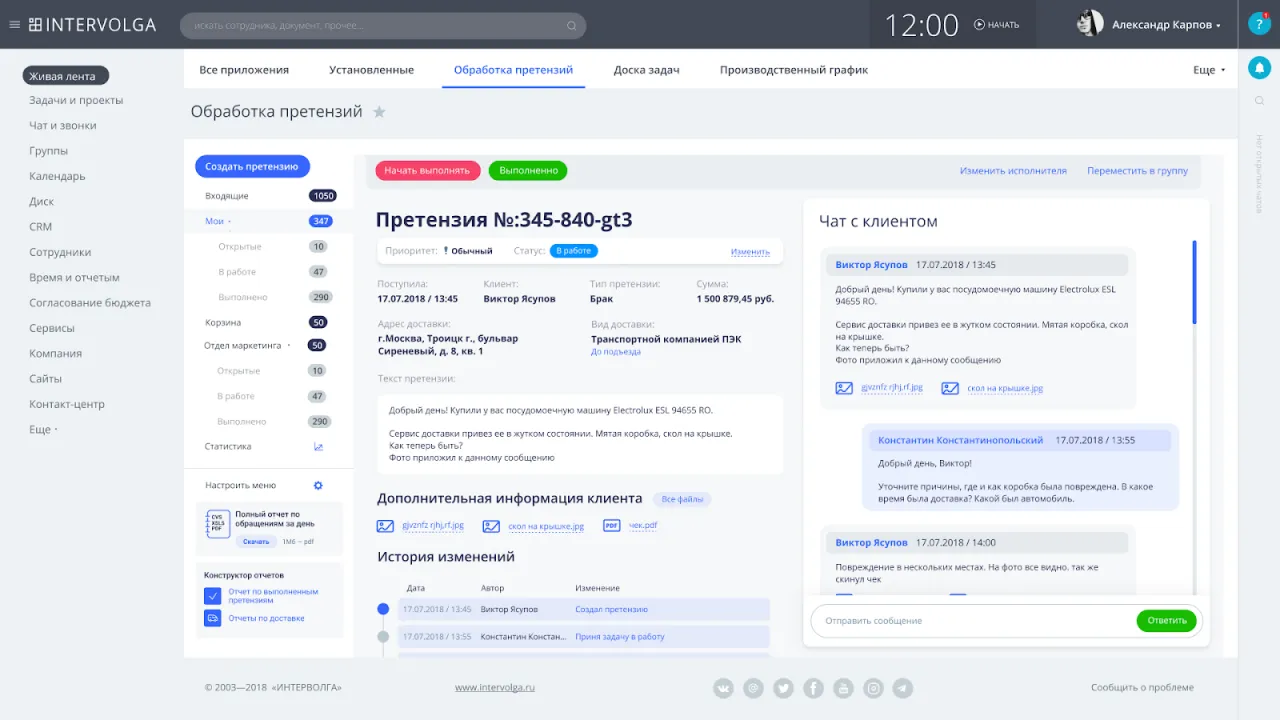This screenshot has height=720, width=1280.
Task: Open the VK icon in the footer
Action: click(x=723, y=688)
